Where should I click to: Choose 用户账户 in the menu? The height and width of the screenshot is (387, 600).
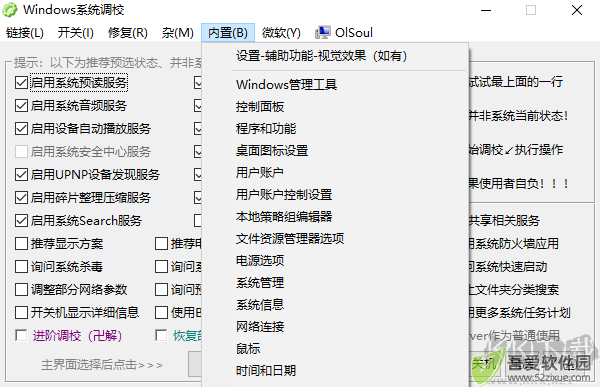[335, 173]
